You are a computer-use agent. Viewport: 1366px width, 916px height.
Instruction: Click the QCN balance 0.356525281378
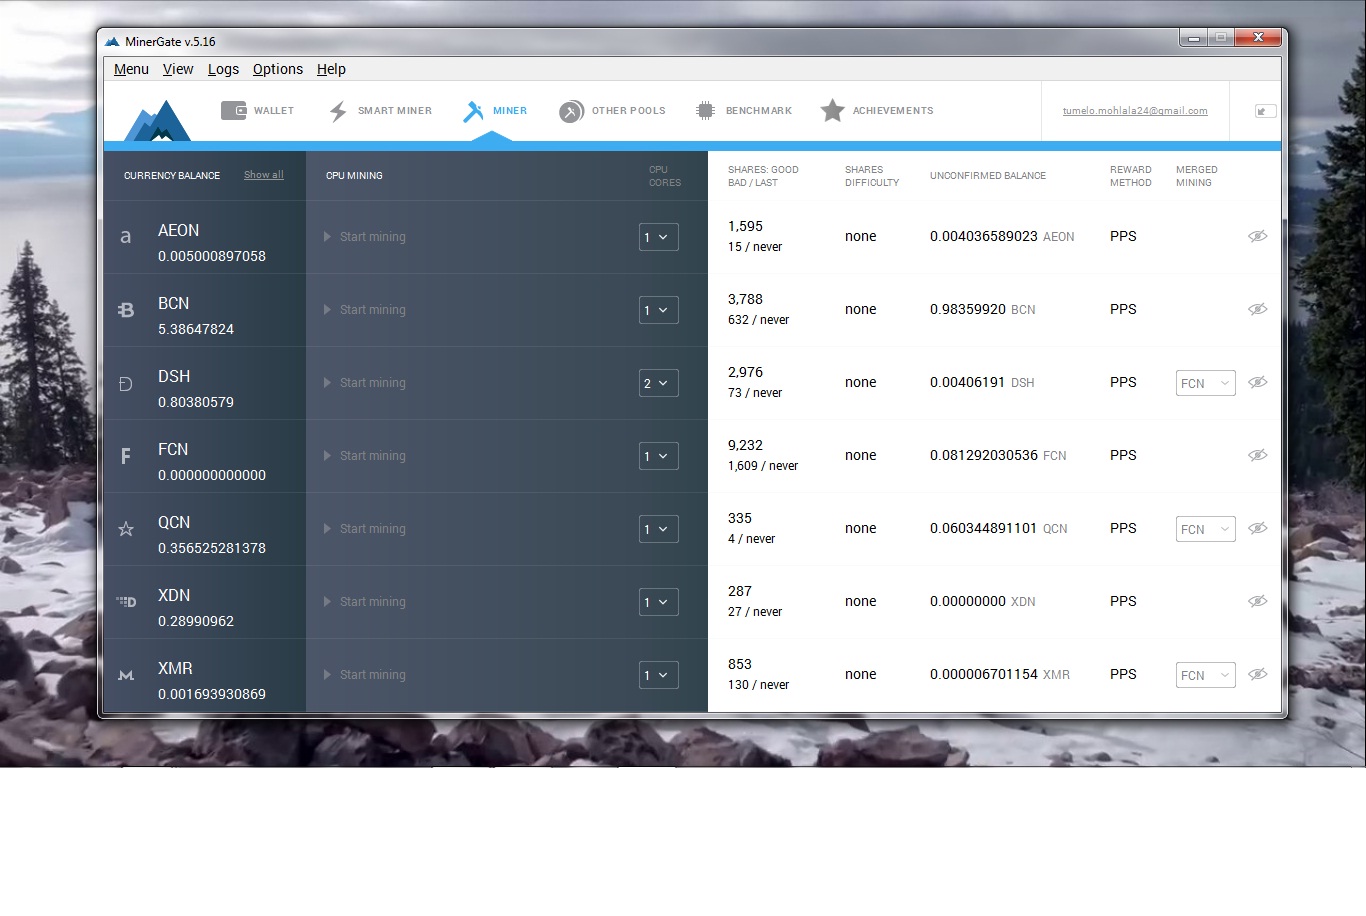click(x=212, y=548)
